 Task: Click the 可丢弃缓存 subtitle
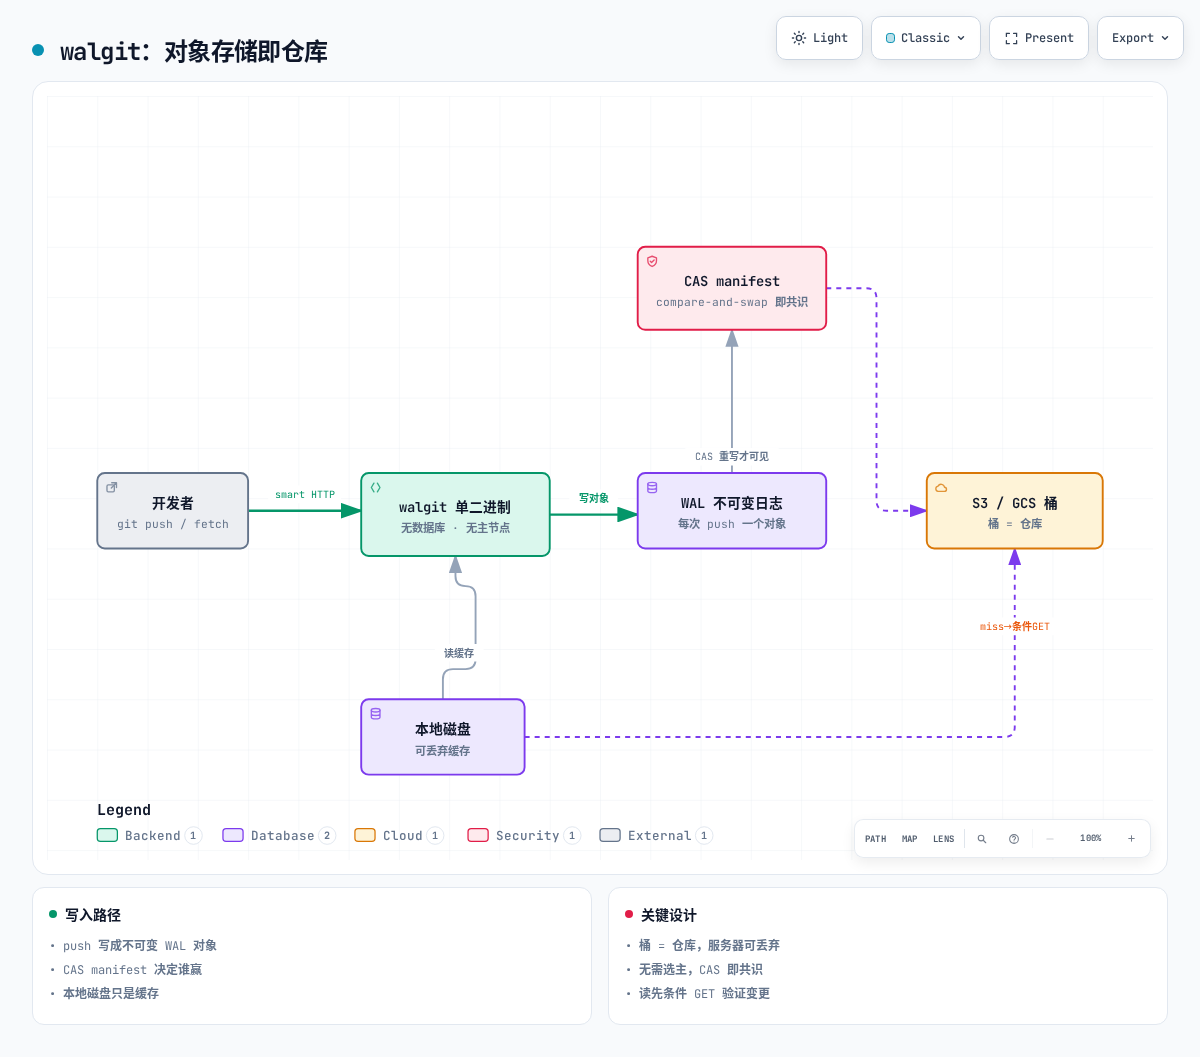tap(443, 751)
